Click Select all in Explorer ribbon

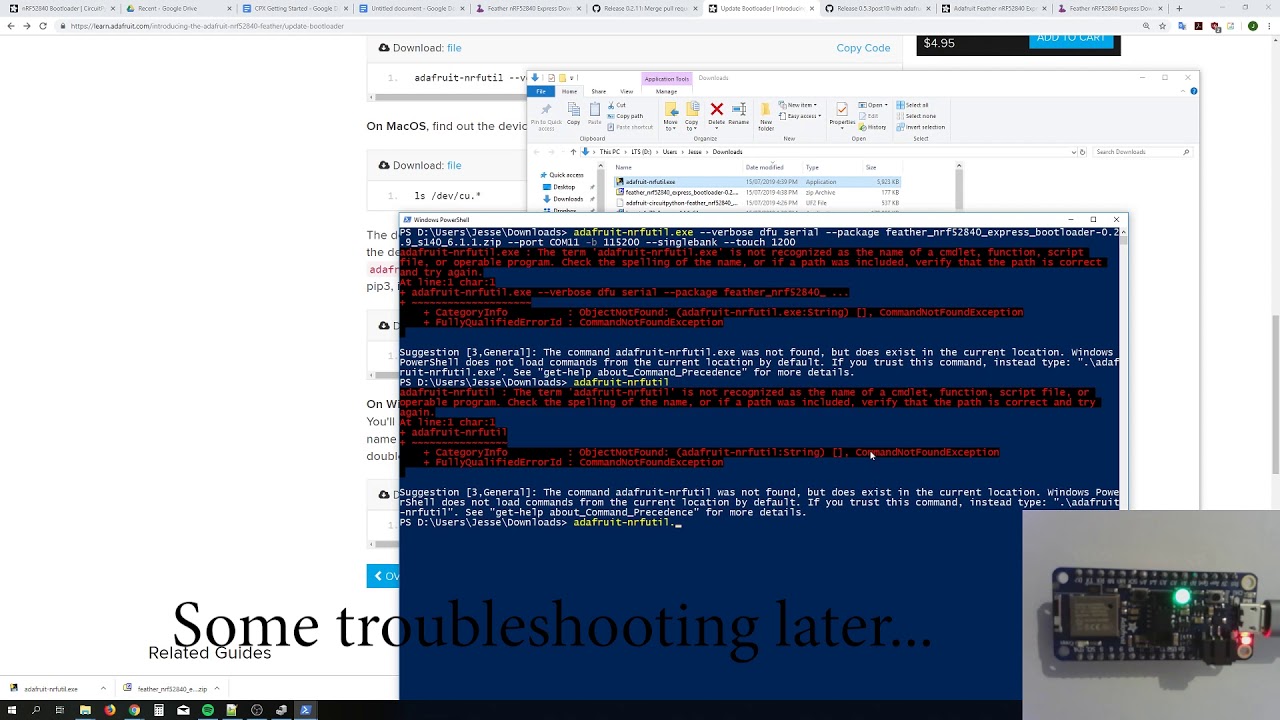(x=913, y=105)
